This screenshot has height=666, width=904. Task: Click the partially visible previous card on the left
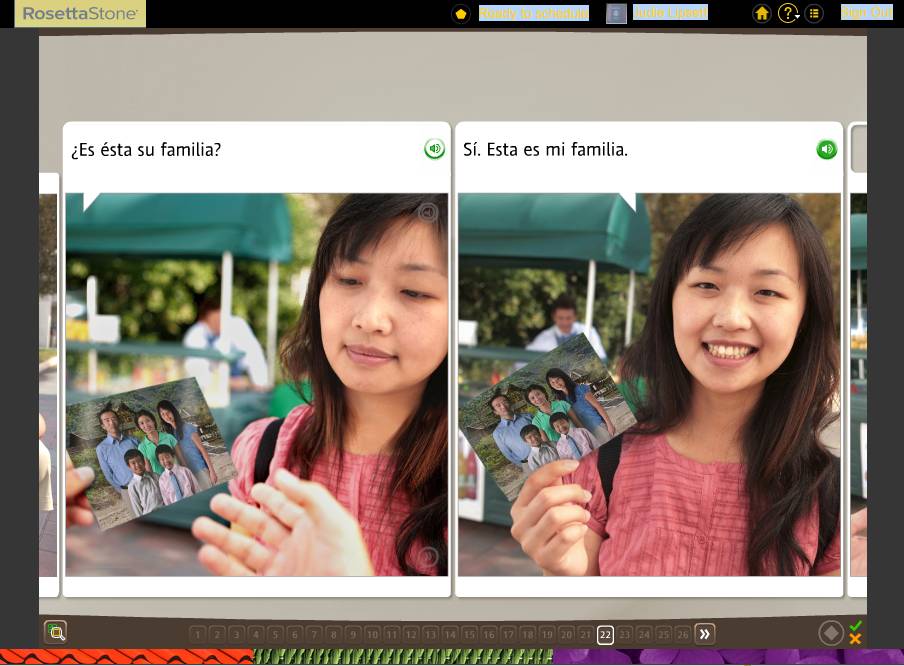click(48, 385)
